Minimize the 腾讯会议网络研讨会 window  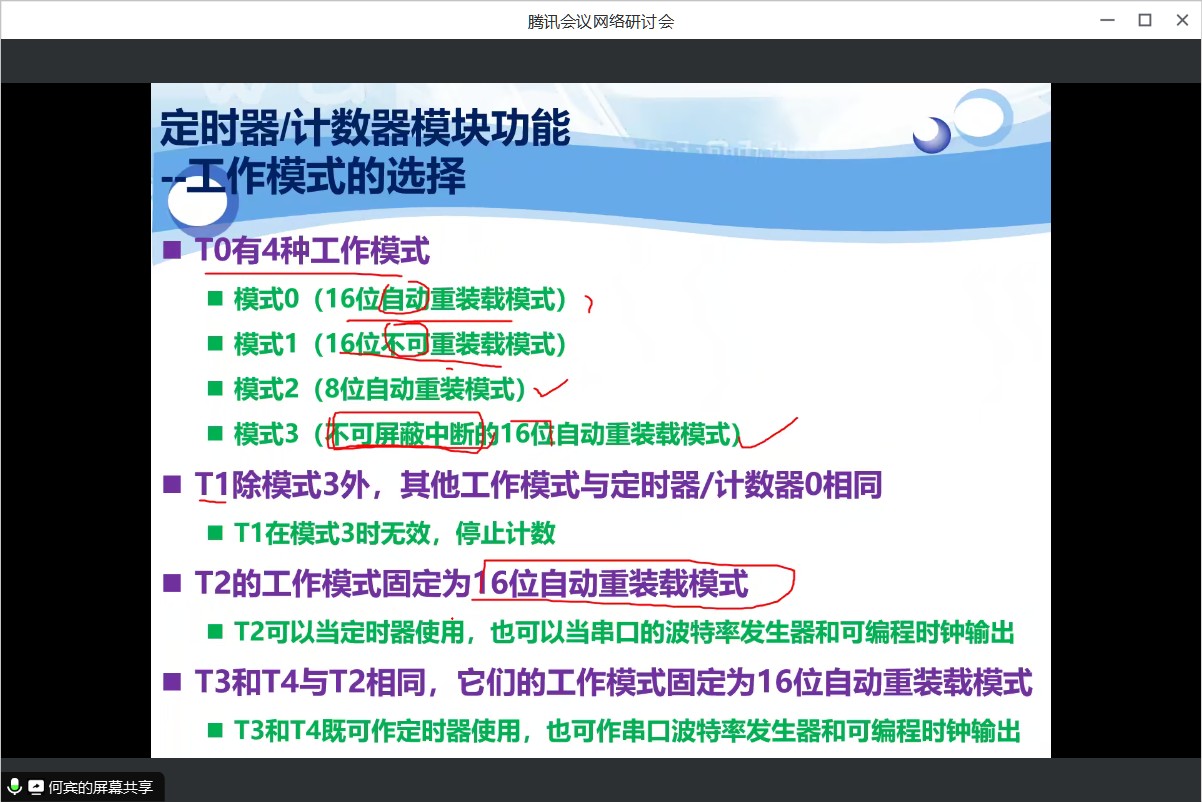click(1107, 20)
